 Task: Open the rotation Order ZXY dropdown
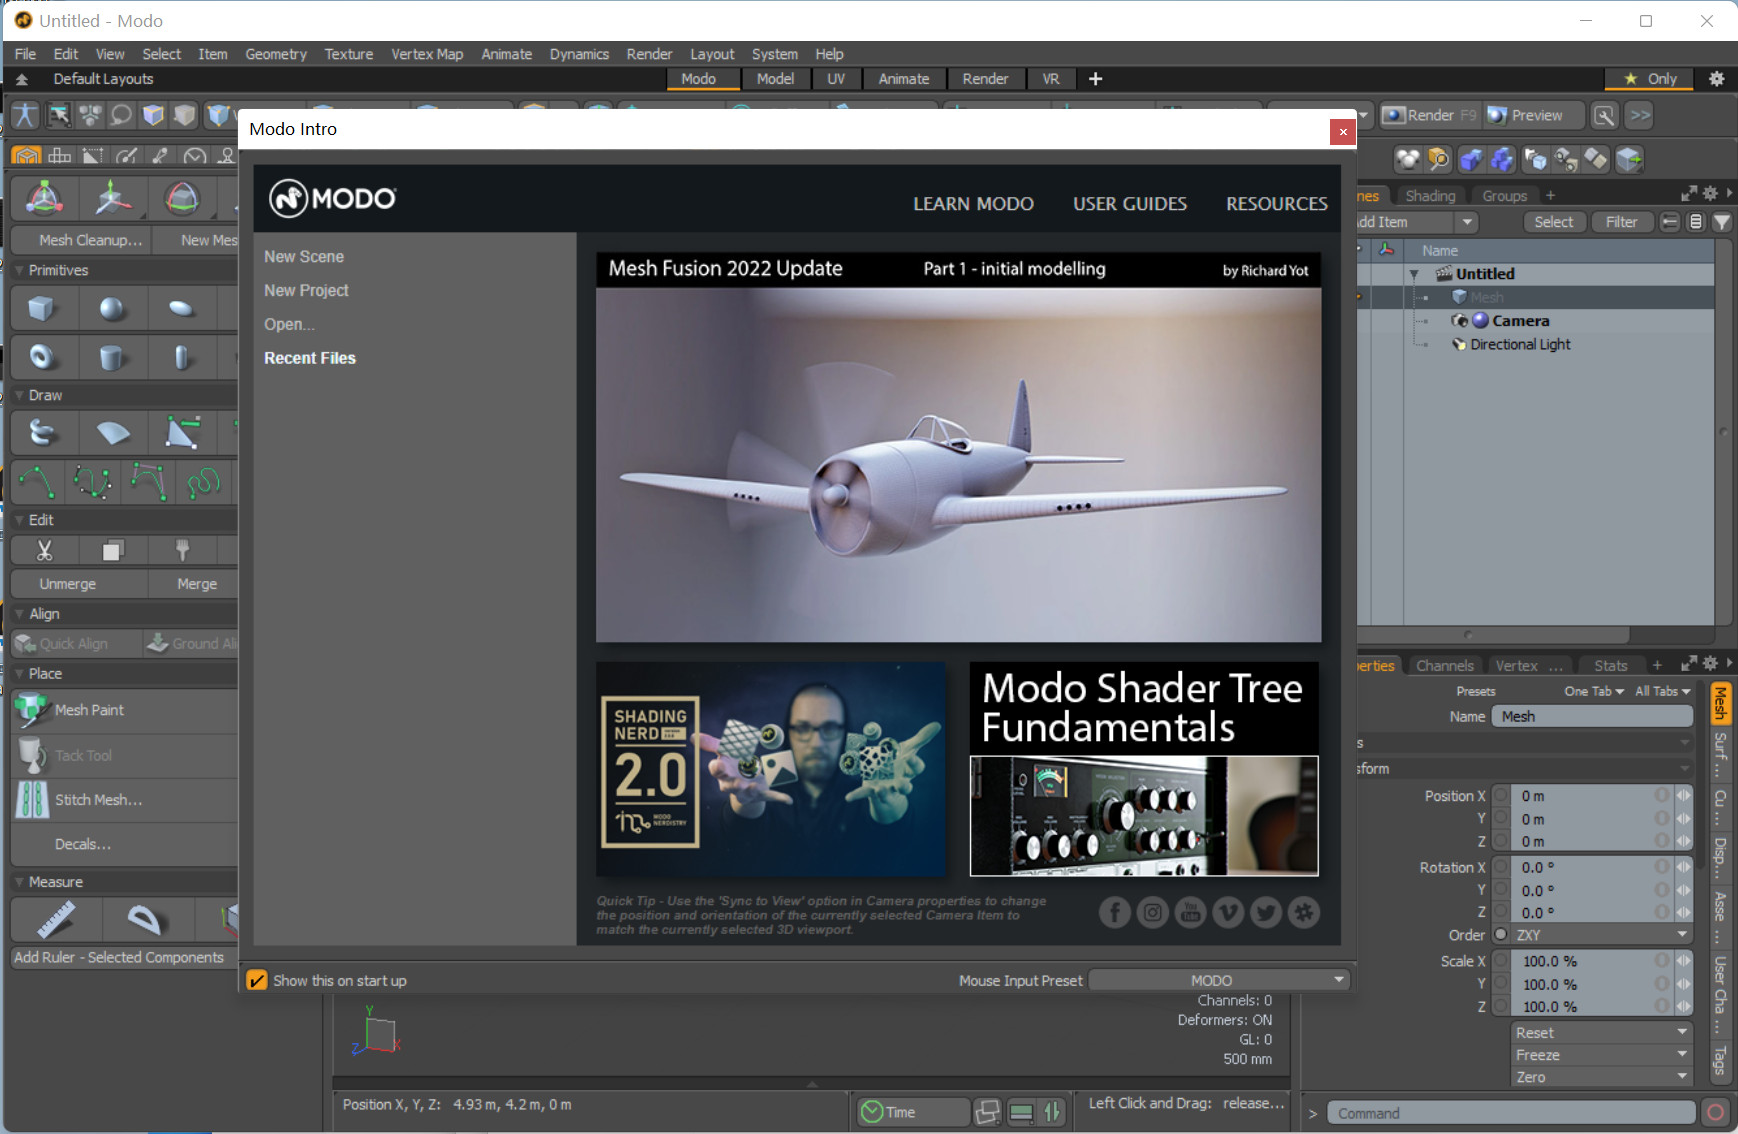pos(1602,935)
